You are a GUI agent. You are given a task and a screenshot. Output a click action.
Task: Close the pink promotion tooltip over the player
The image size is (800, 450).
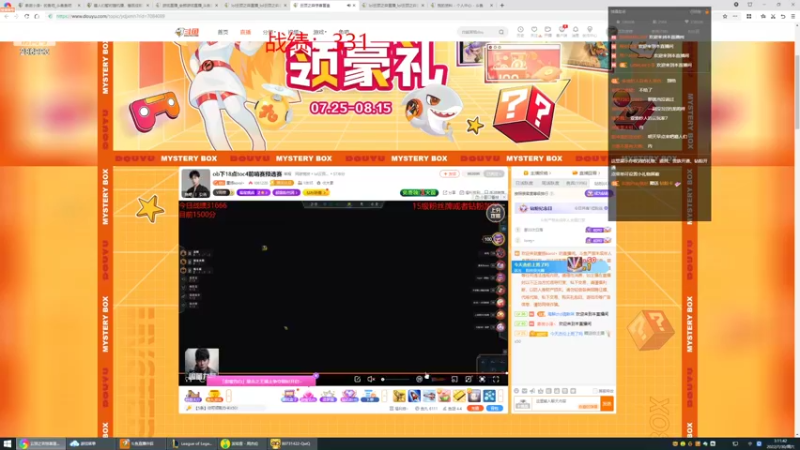(x=316, y=376)
